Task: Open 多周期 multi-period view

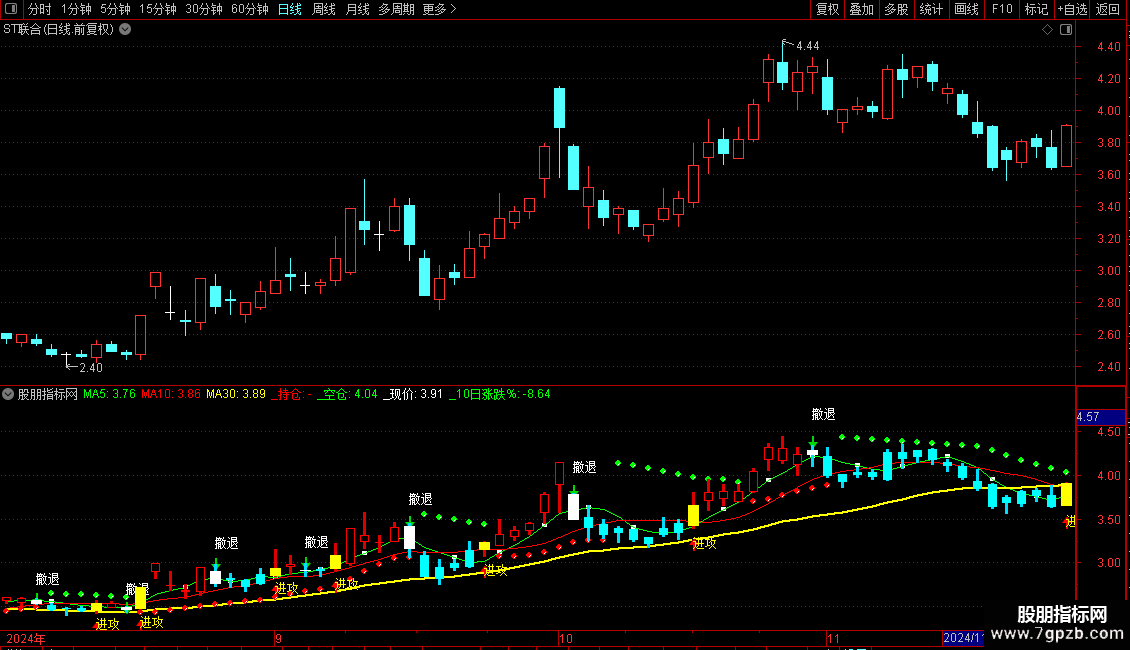Action: point(396,9)
